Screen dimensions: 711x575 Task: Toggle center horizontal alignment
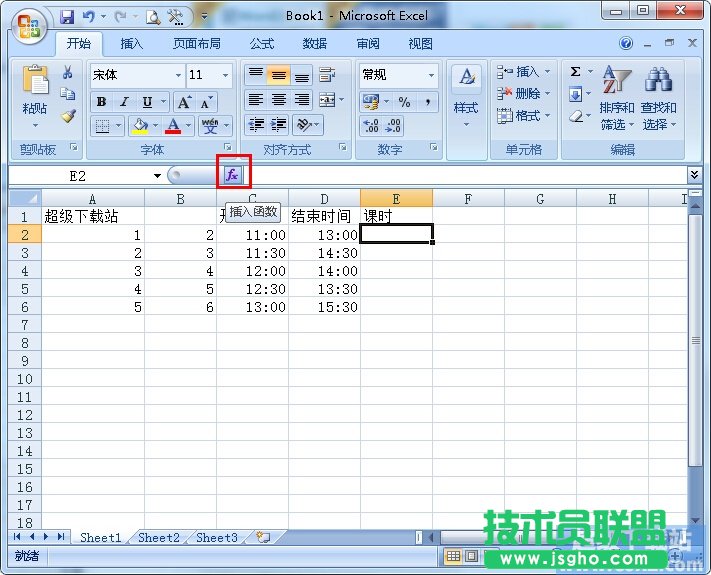pos(278,100)
